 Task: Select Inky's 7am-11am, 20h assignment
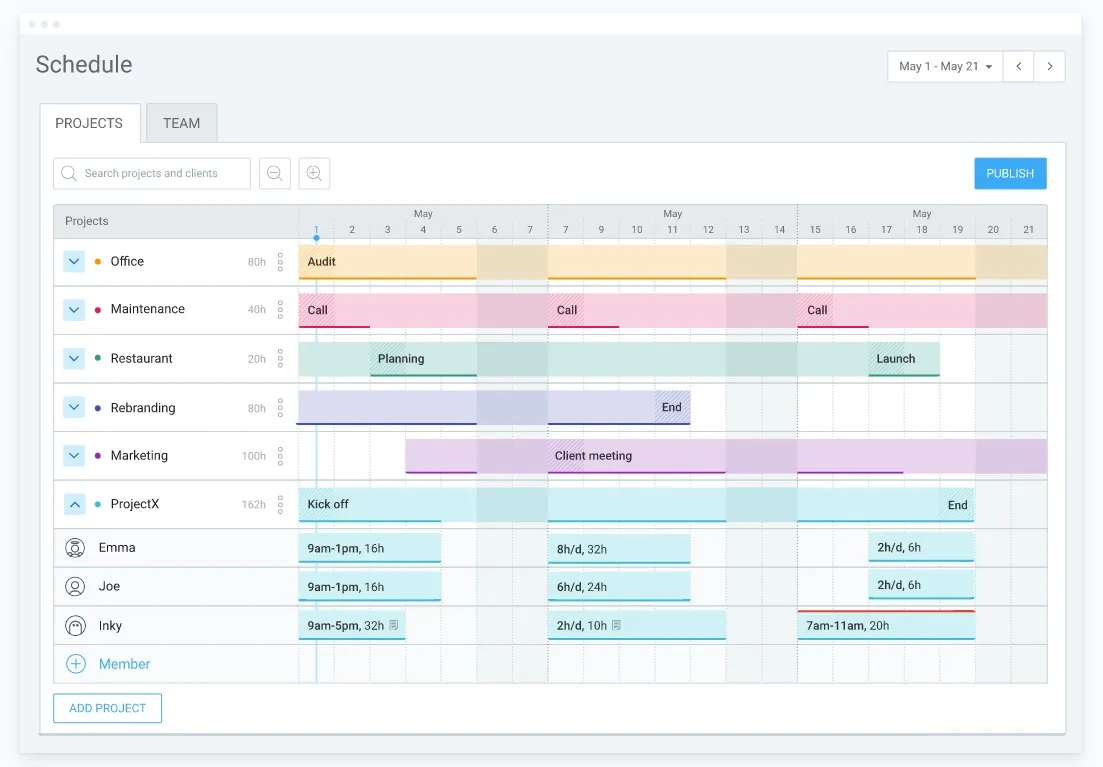coord(886,626)
